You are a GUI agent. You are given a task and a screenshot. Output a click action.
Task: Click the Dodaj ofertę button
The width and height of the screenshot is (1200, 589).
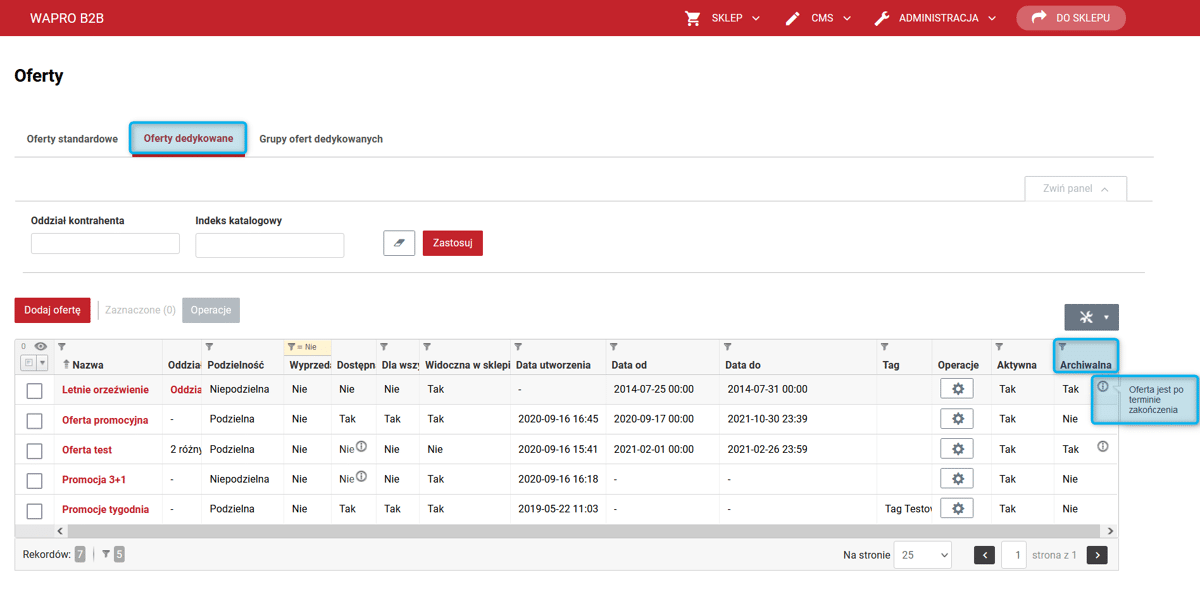click(x=52, y=310)
